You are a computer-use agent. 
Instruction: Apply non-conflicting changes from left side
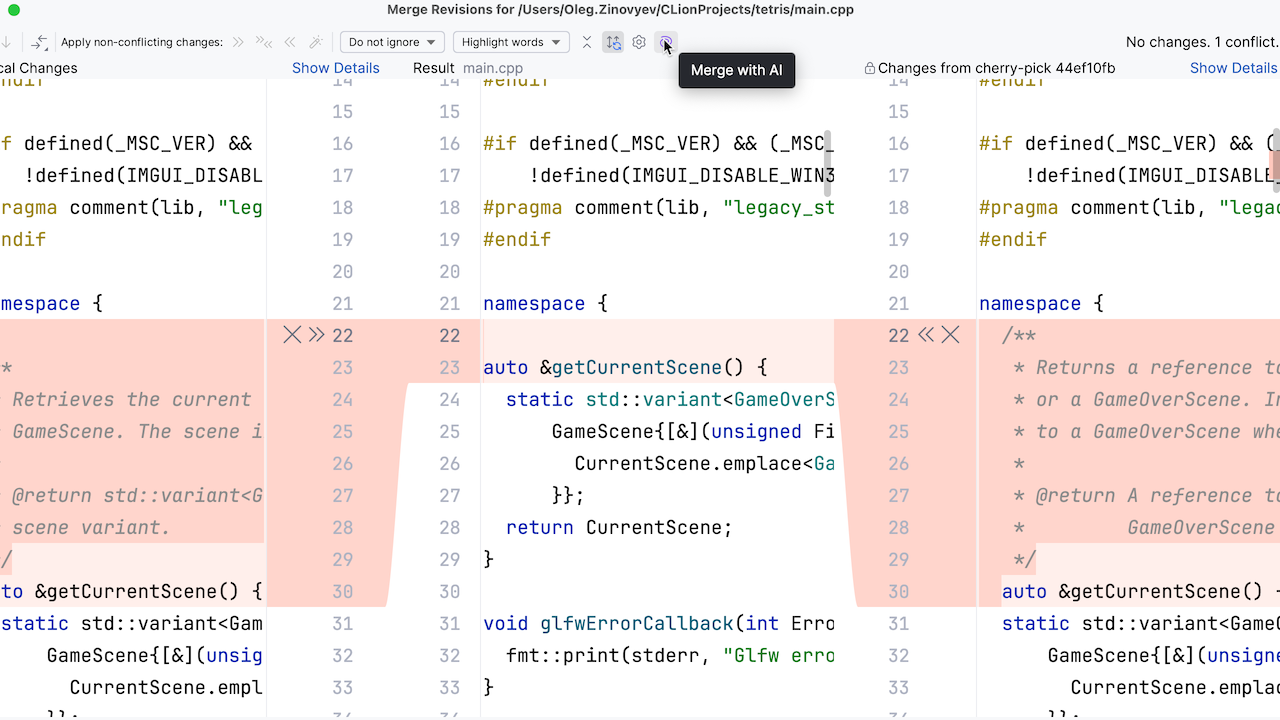[238, 43]
